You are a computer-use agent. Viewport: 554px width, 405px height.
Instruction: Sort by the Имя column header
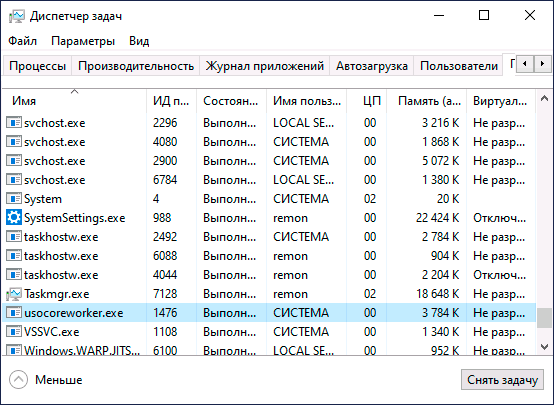click(74, 101)
